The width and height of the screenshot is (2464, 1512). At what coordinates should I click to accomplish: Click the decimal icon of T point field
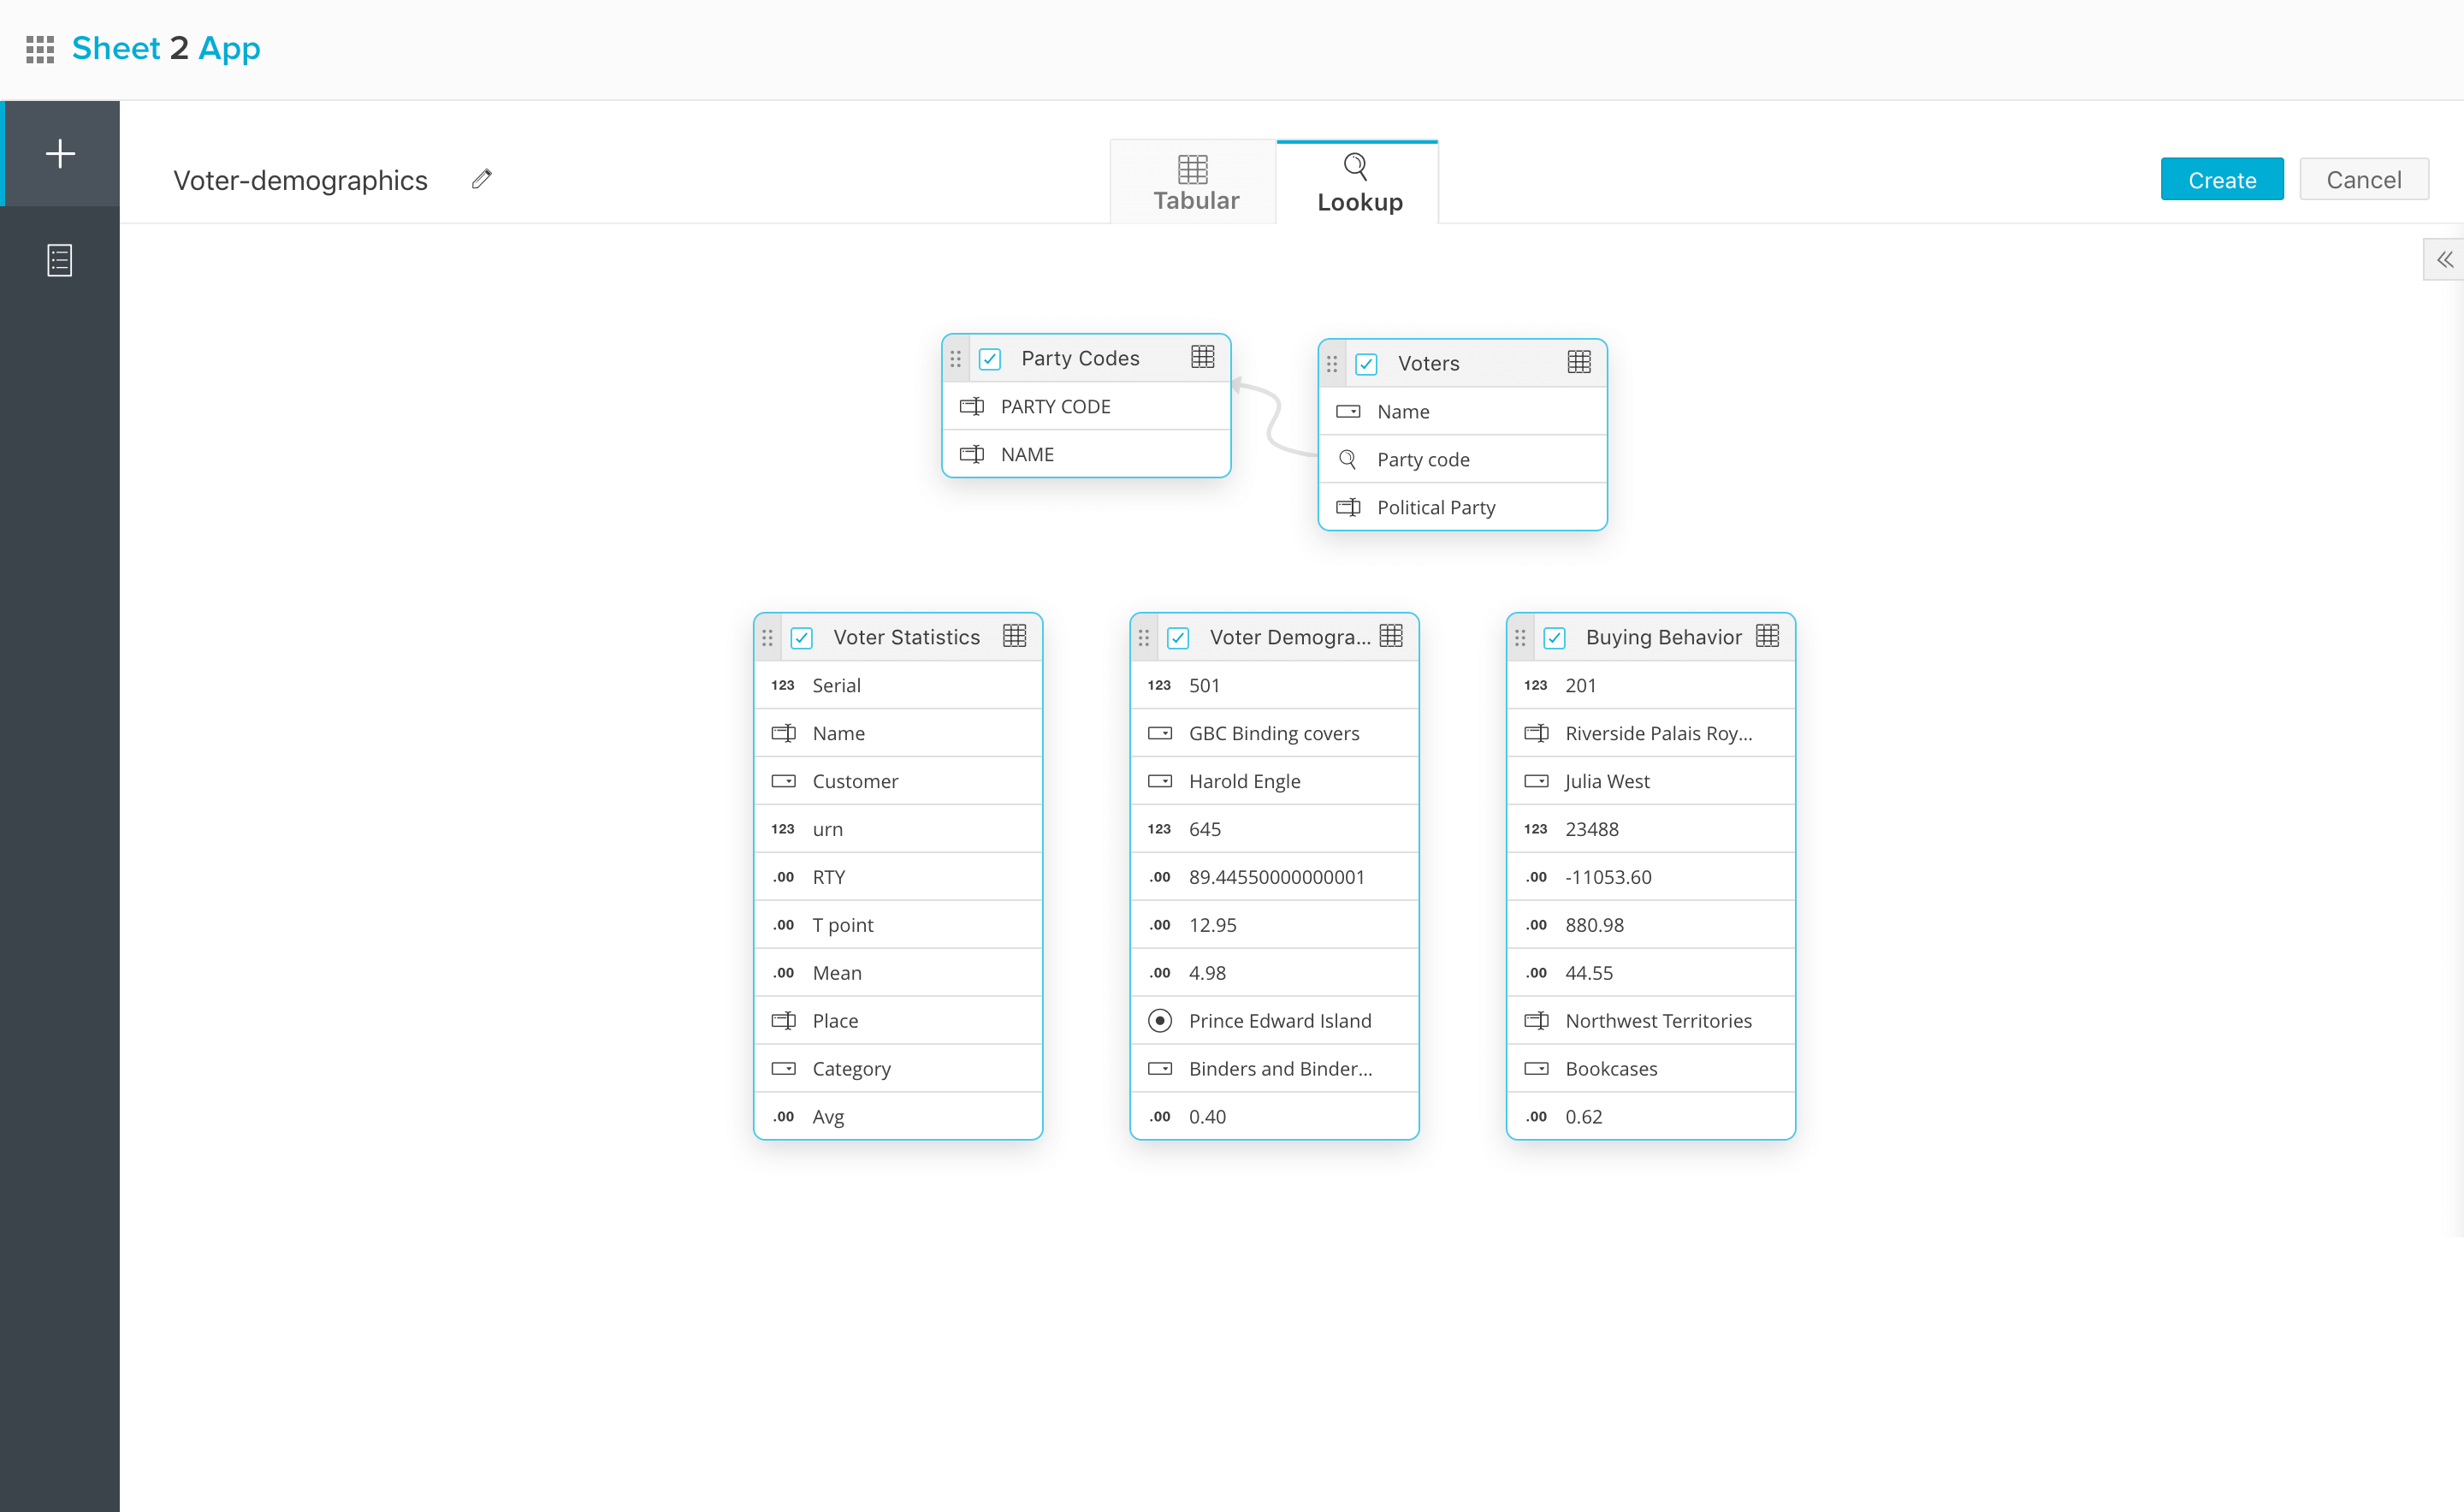pos(783,925)
